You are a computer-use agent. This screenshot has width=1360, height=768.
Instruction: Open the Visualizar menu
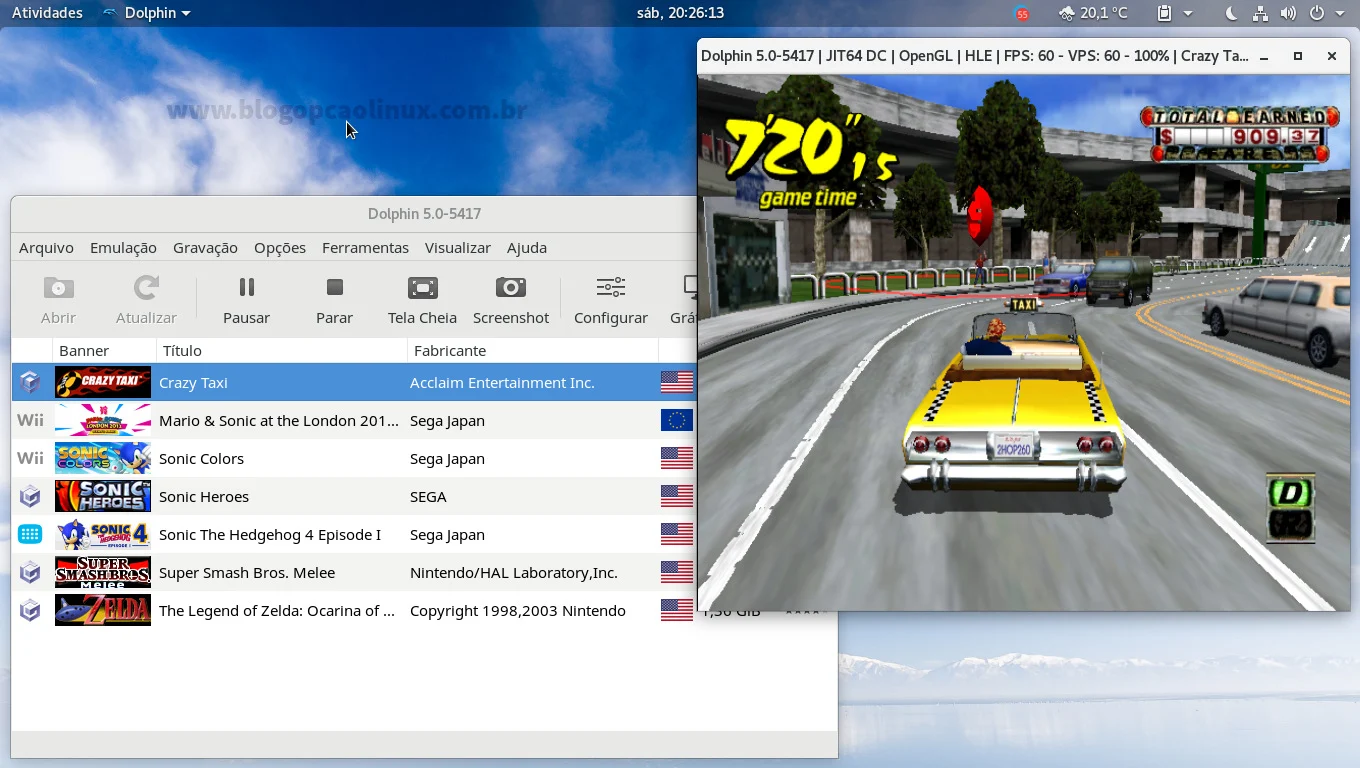coord(458,248)
